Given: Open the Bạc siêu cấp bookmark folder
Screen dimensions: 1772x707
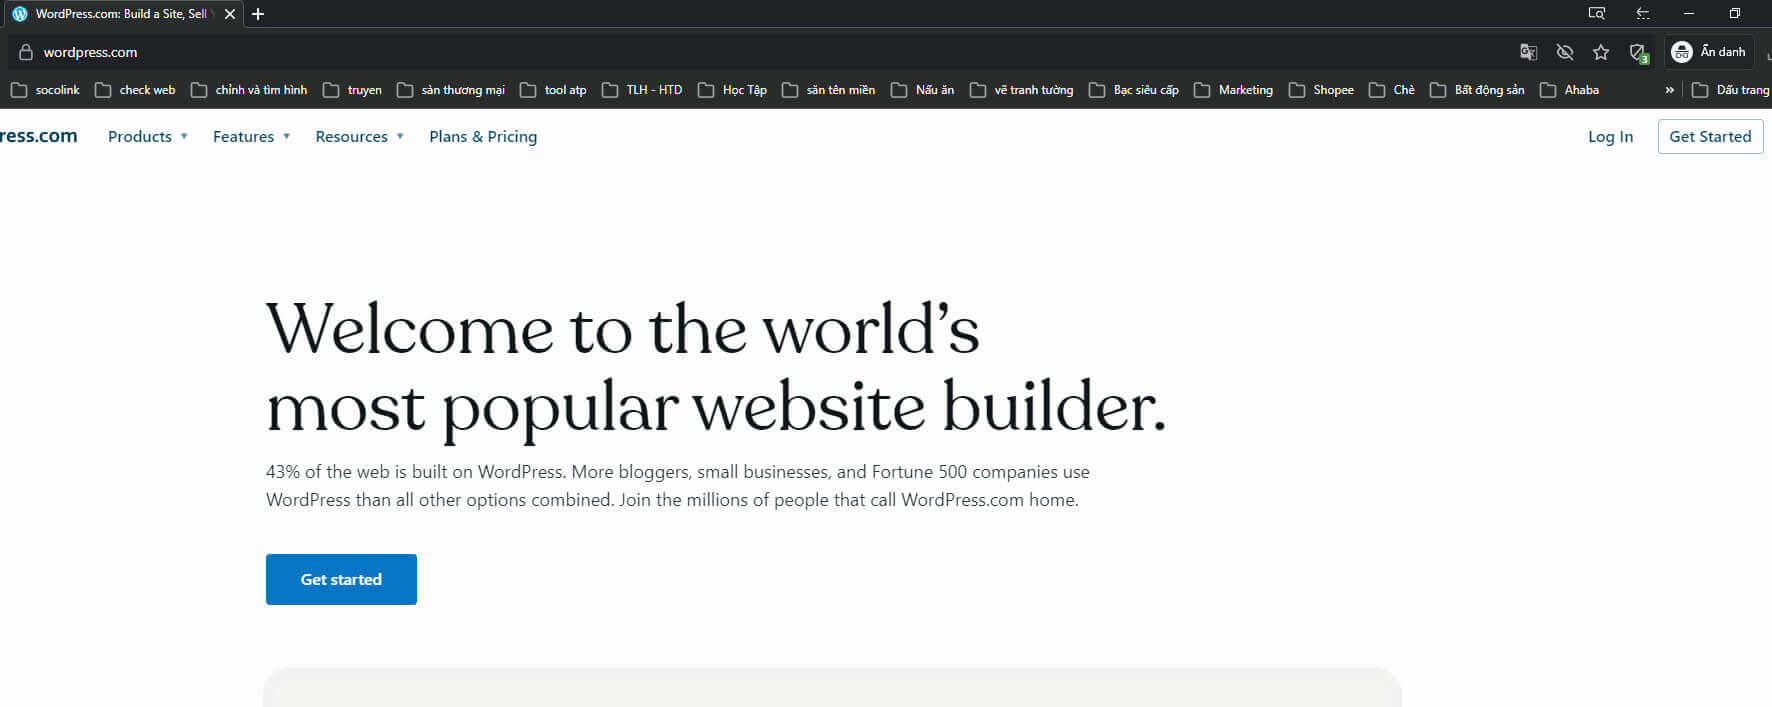Looking at the screenshot, I should (1134, 90).
